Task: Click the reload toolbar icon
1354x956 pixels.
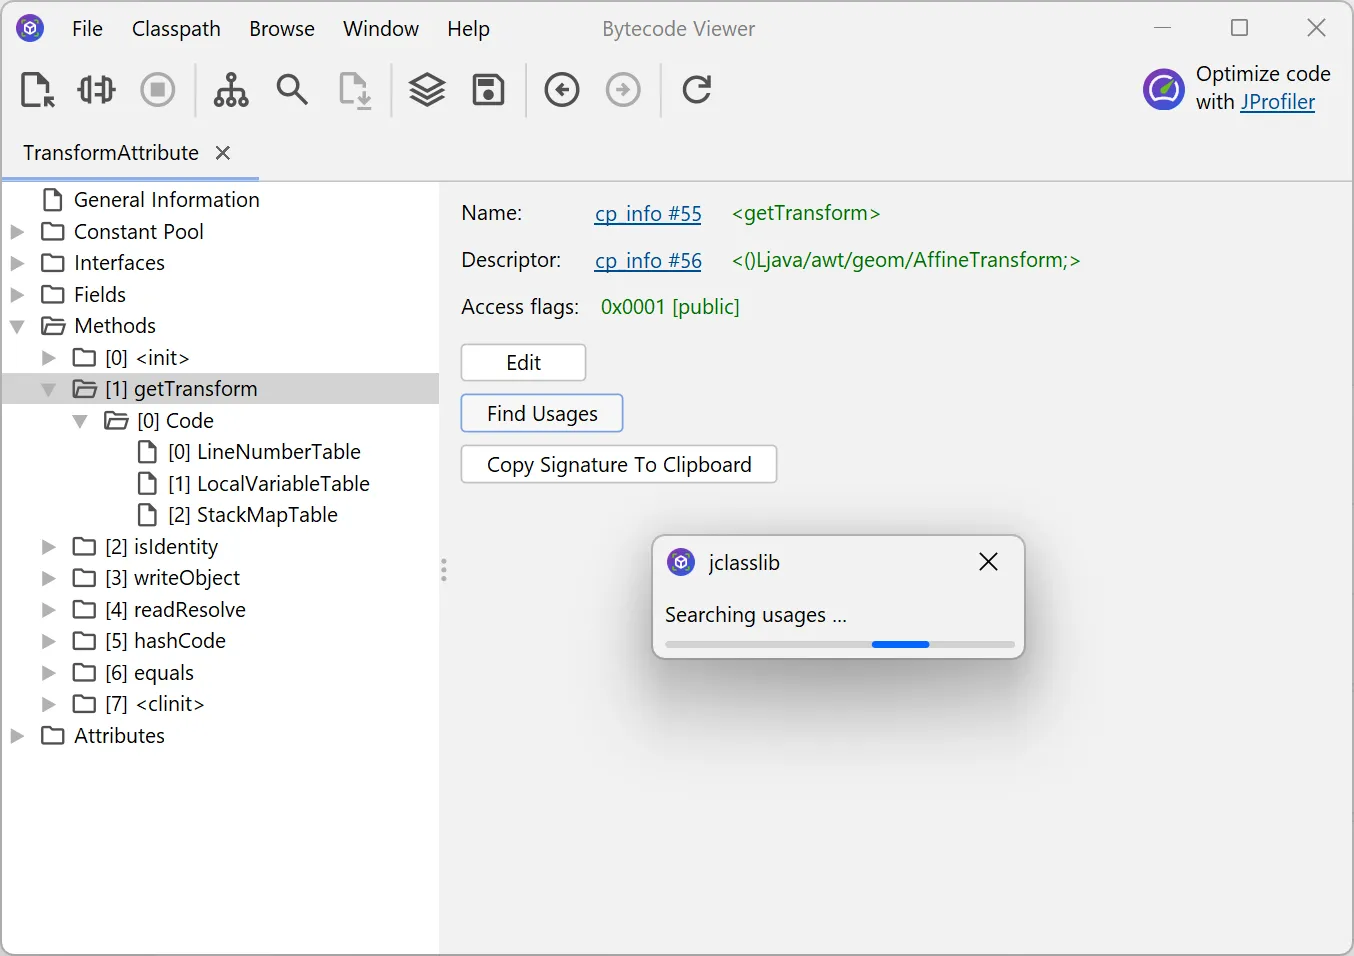Action: [x=696, y=90]
